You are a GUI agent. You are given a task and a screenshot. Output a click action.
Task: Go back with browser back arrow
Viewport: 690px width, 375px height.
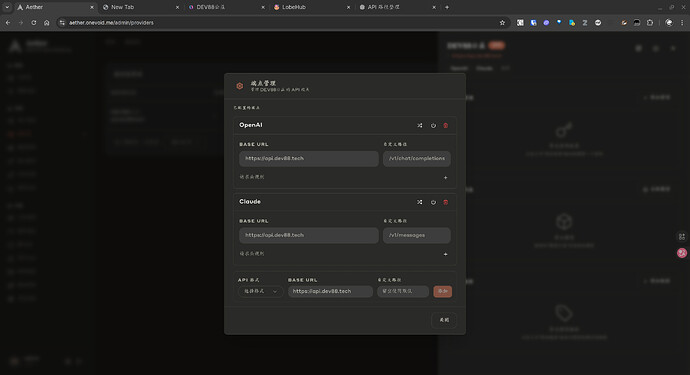point(8,22)
